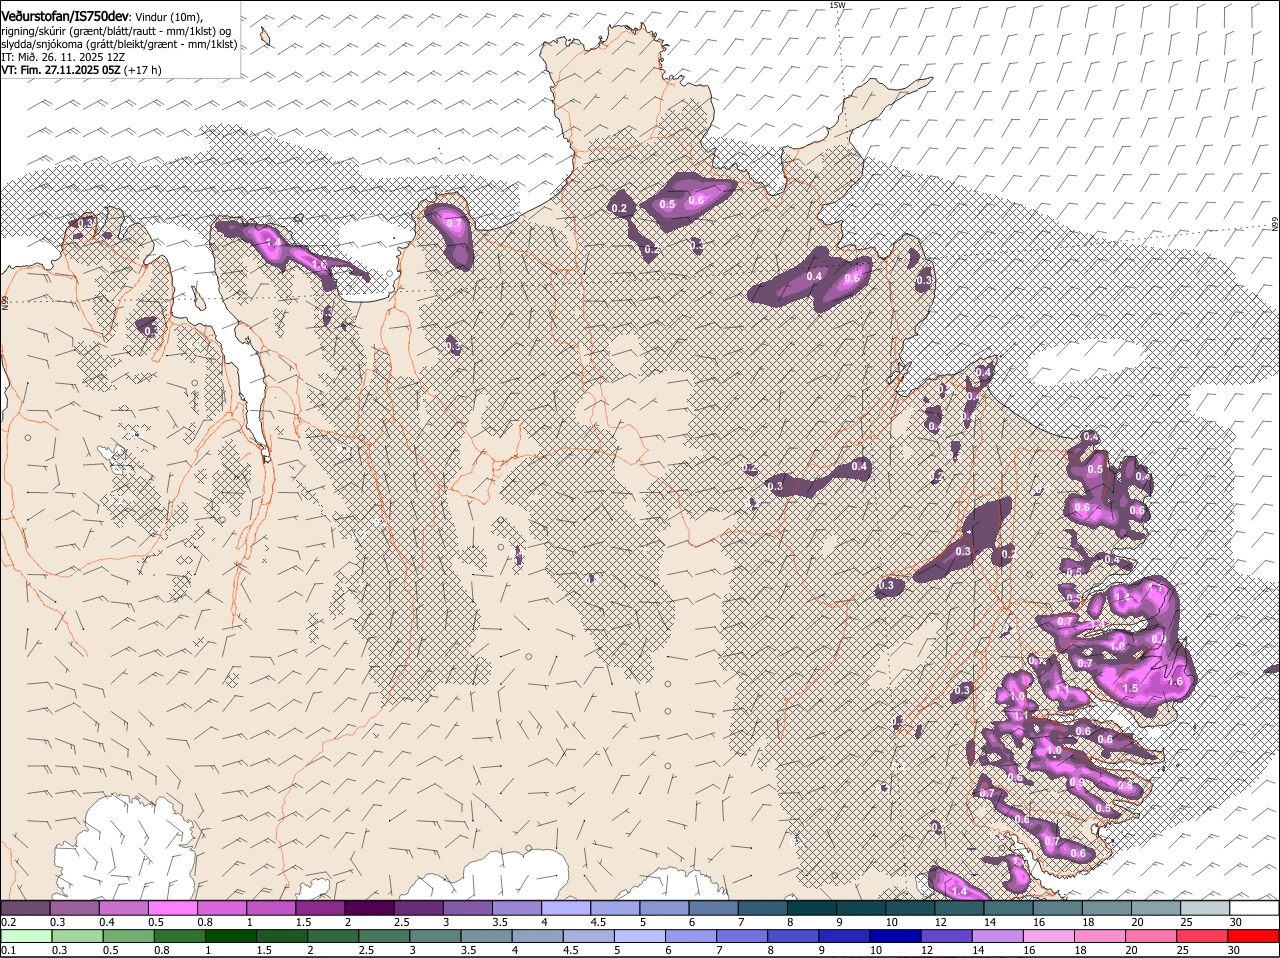Choose the lower legend swatch labeled 9
Image resolution: width=1280 pixels, height=958 pixels.
point(843,936)
